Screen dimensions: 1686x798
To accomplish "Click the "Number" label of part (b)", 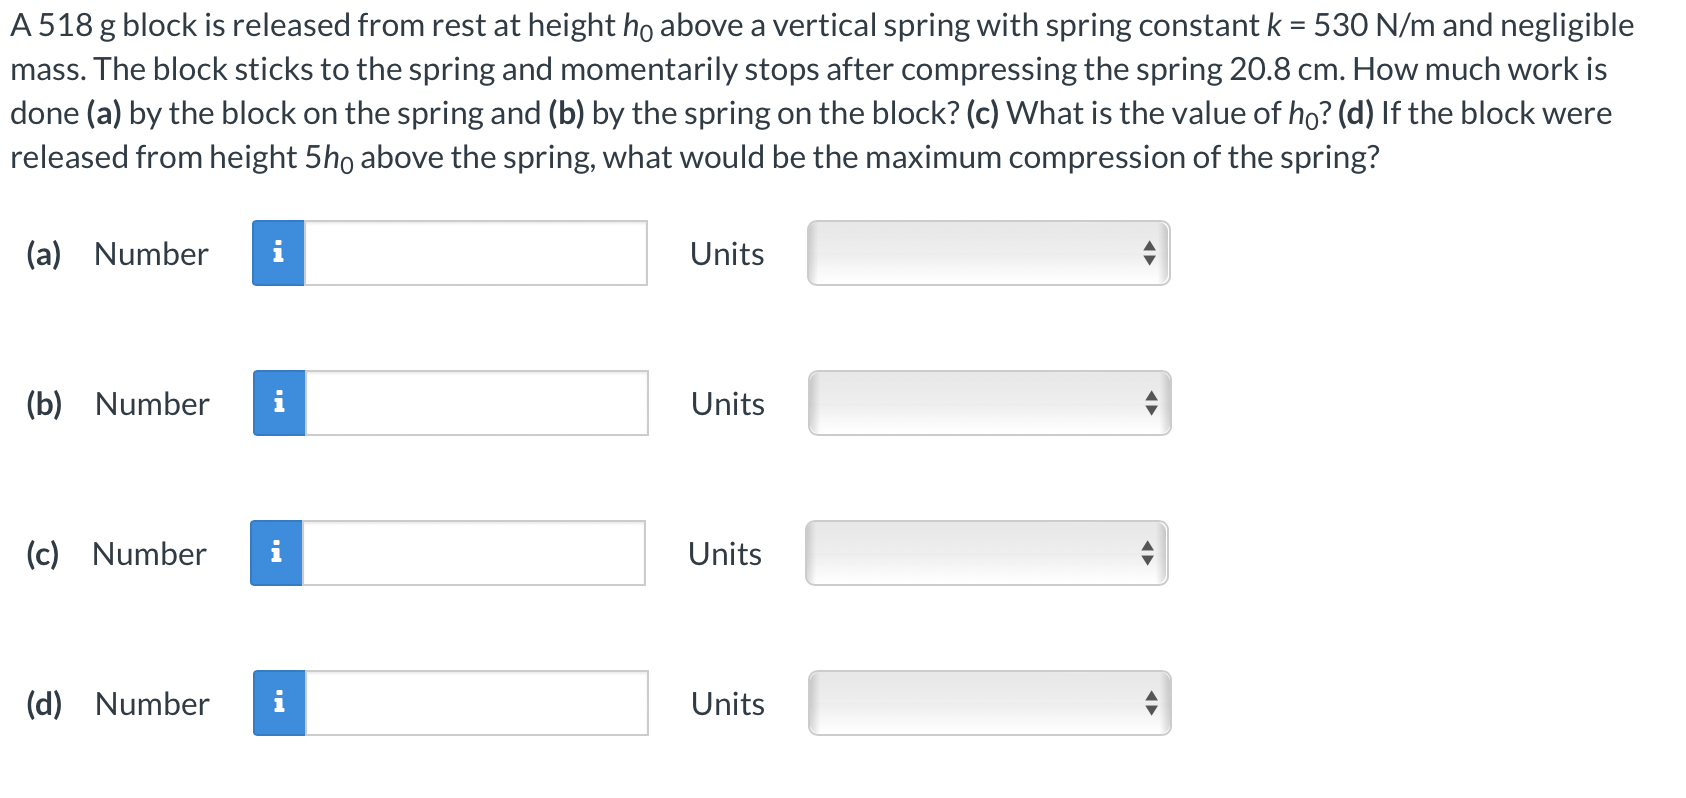I will pos(152,404).
